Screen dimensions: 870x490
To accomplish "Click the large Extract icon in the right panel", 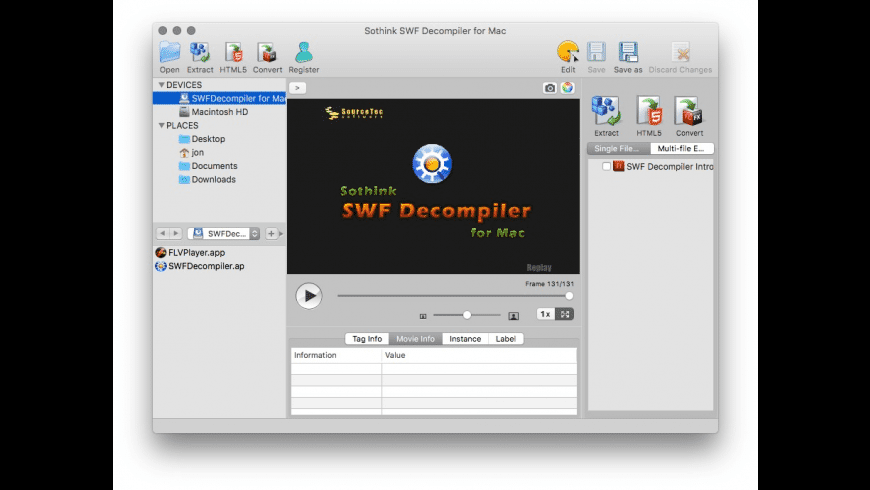I will coord(606,116).
